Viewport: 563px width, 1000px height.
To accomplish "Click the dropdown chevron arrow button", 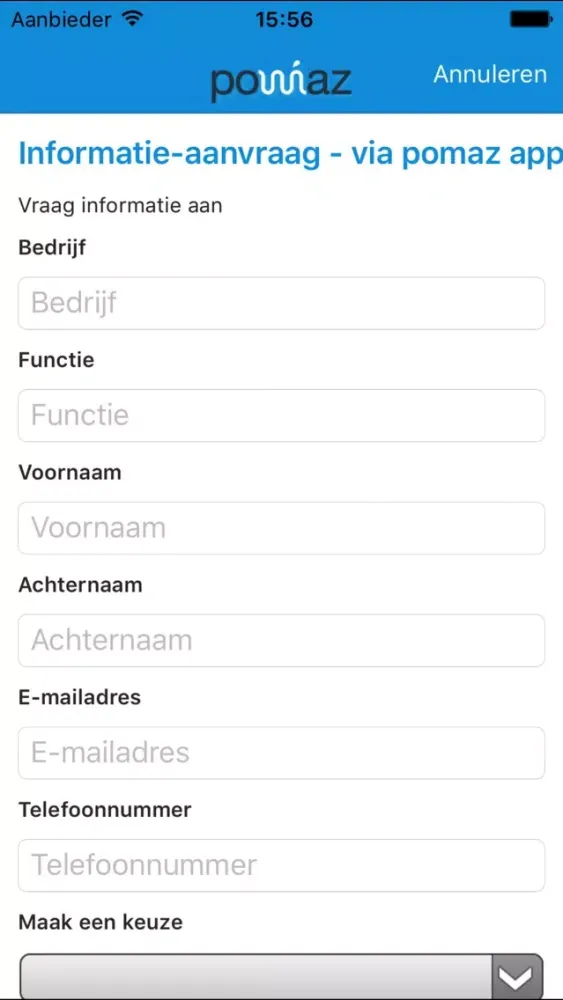I will [518, 976].
